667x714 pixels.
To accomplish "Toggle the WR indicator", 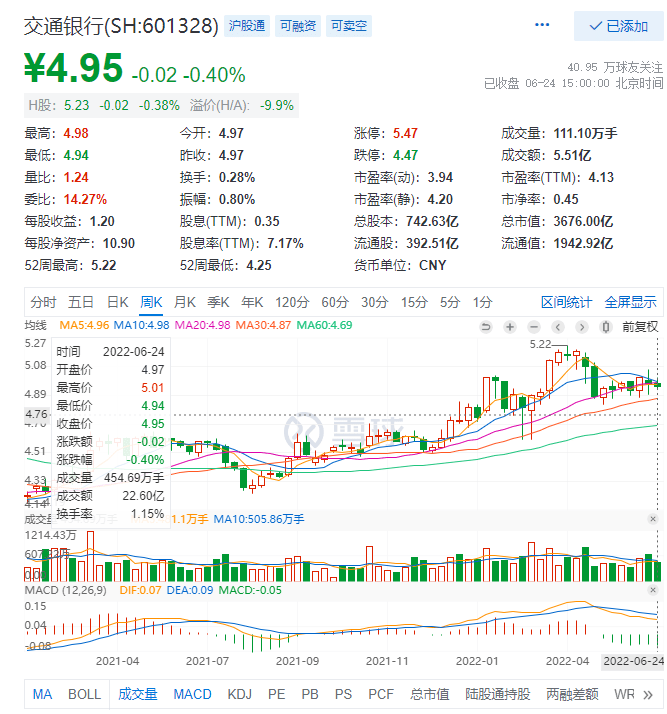I will 624,694.
